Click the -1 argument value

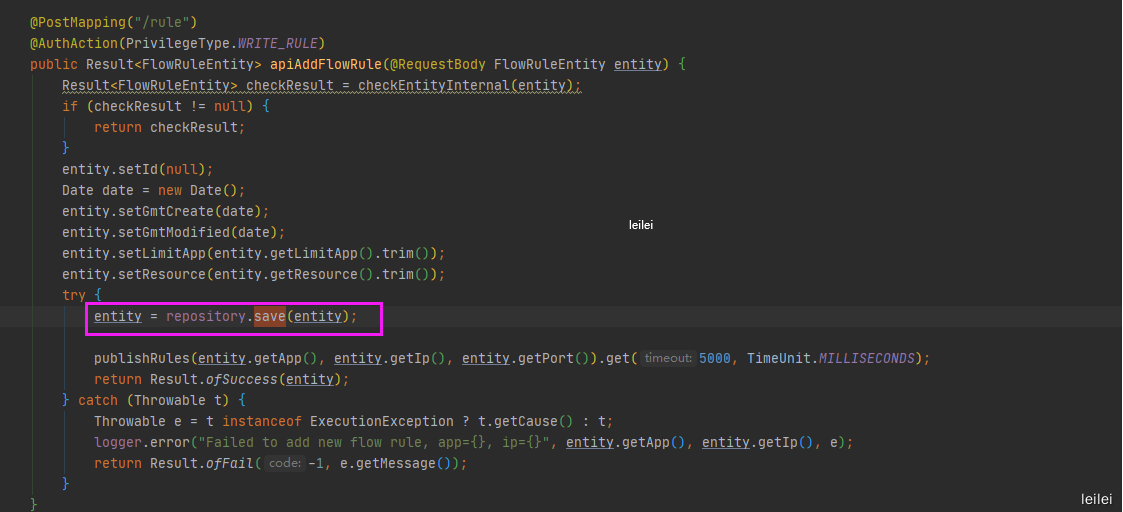click(317, 463)
